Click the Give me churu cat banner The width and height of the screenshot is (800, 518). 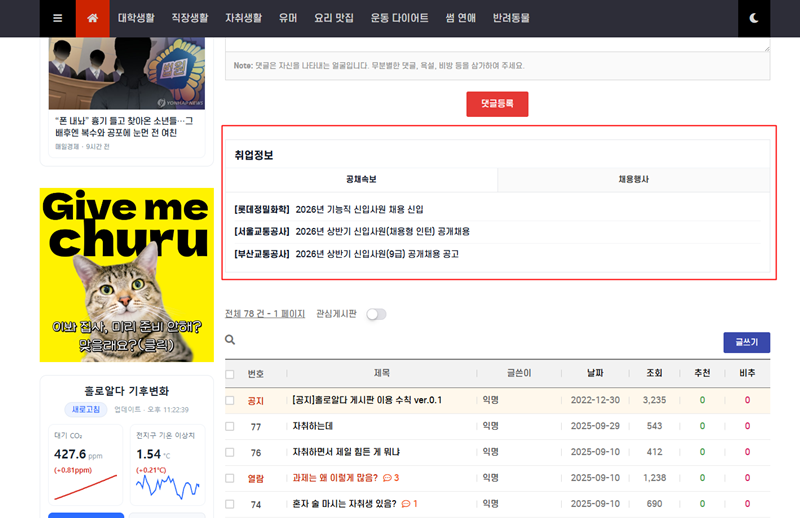[126, 274]
